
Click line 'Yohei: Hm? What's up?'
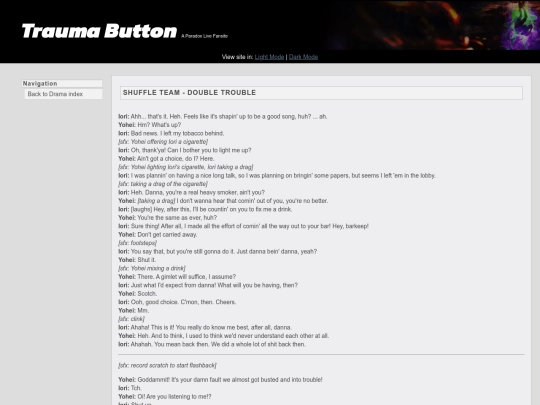click(149, 125)
